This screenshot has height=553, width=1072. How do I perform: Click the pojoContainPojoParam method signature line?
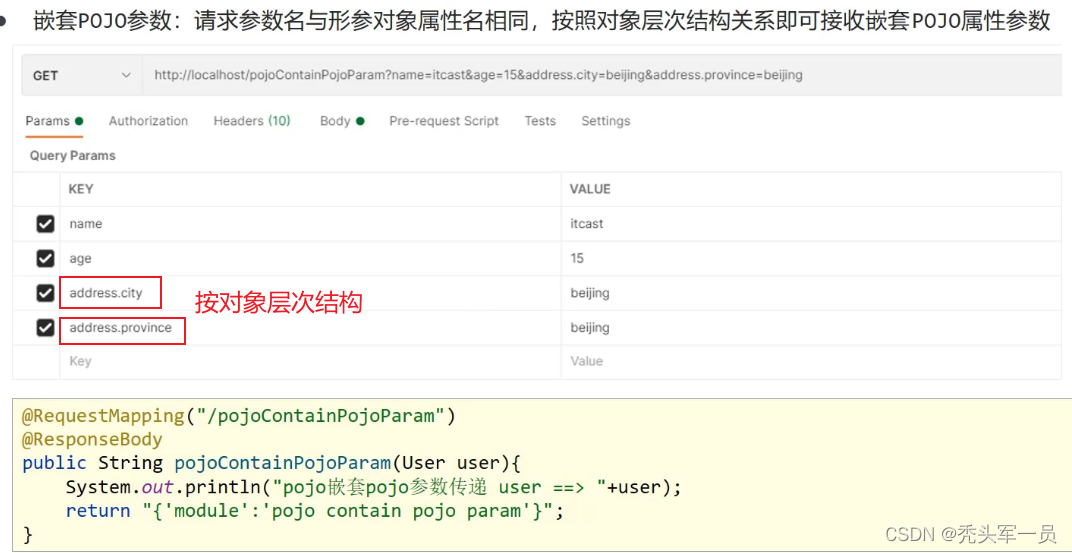click(x=271, y=463)
